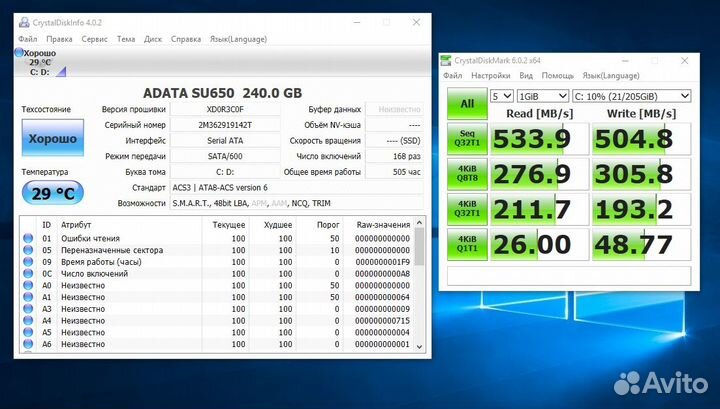This screenshot has height=409, width=720.
Task: Click the empty comment field in CrystalDiskMark
Action: 569,275
